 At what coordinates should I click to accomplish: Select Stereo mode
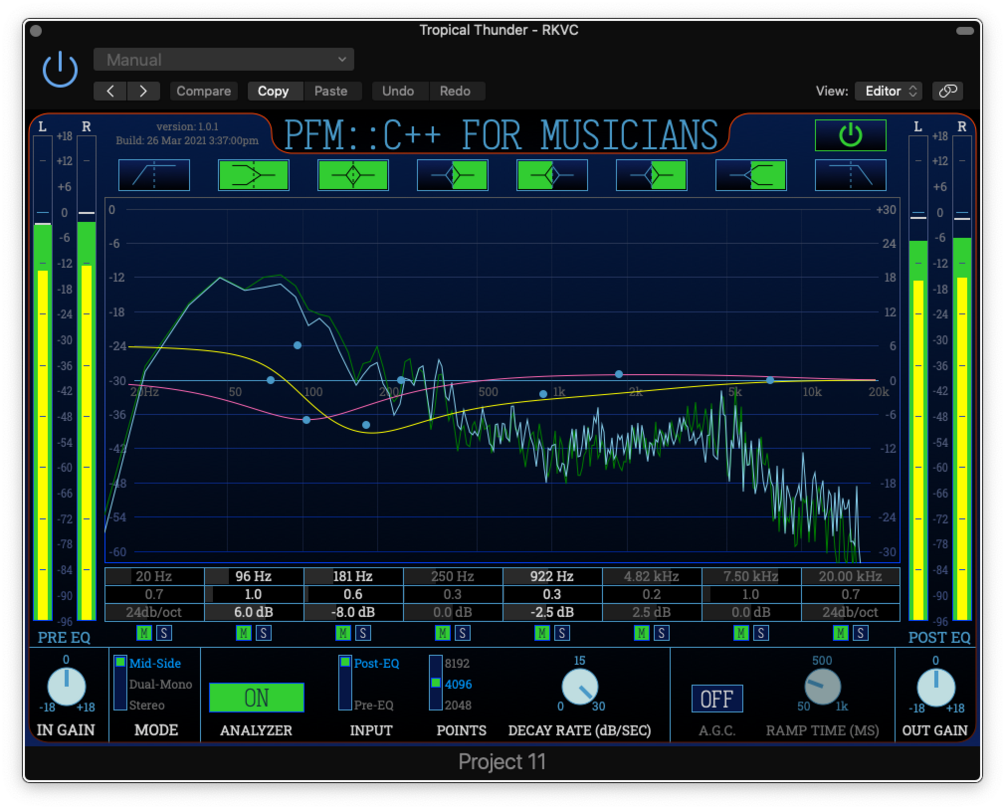pos(147,705)
